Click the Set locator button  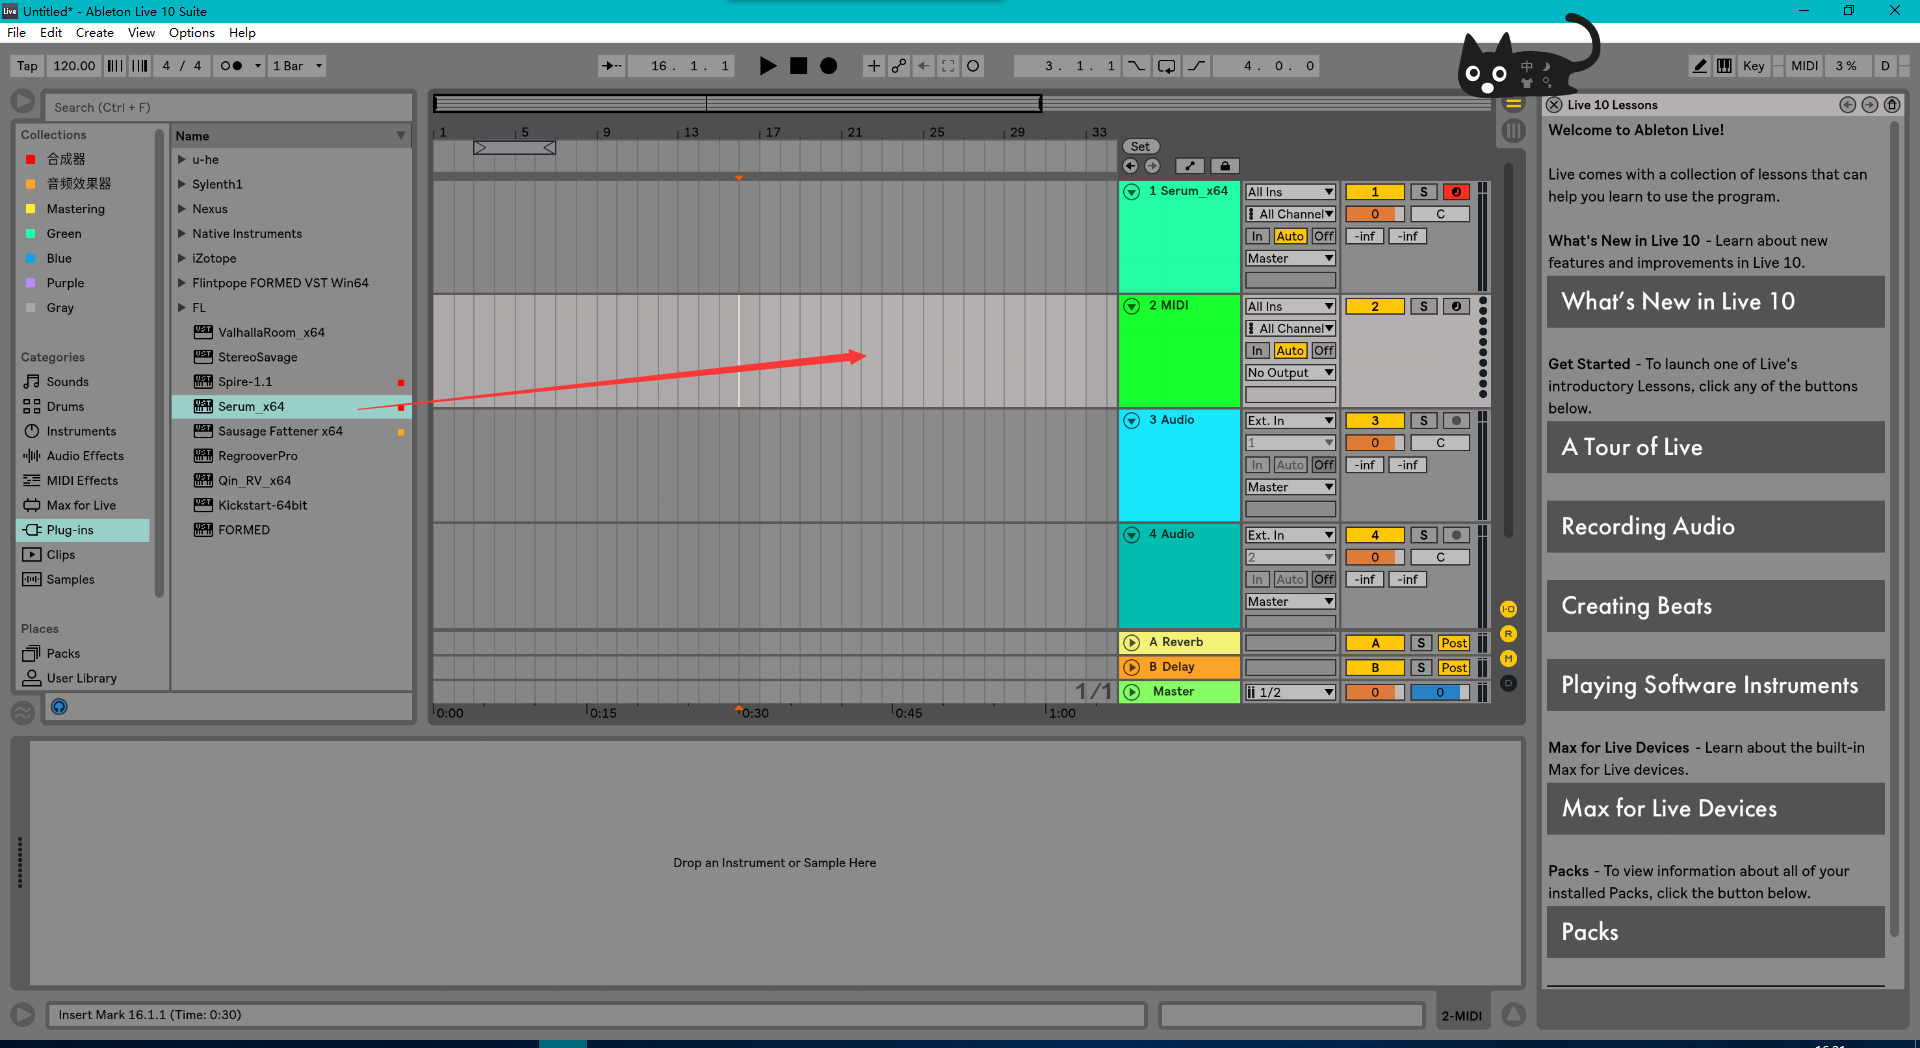tap(1140, 146)
